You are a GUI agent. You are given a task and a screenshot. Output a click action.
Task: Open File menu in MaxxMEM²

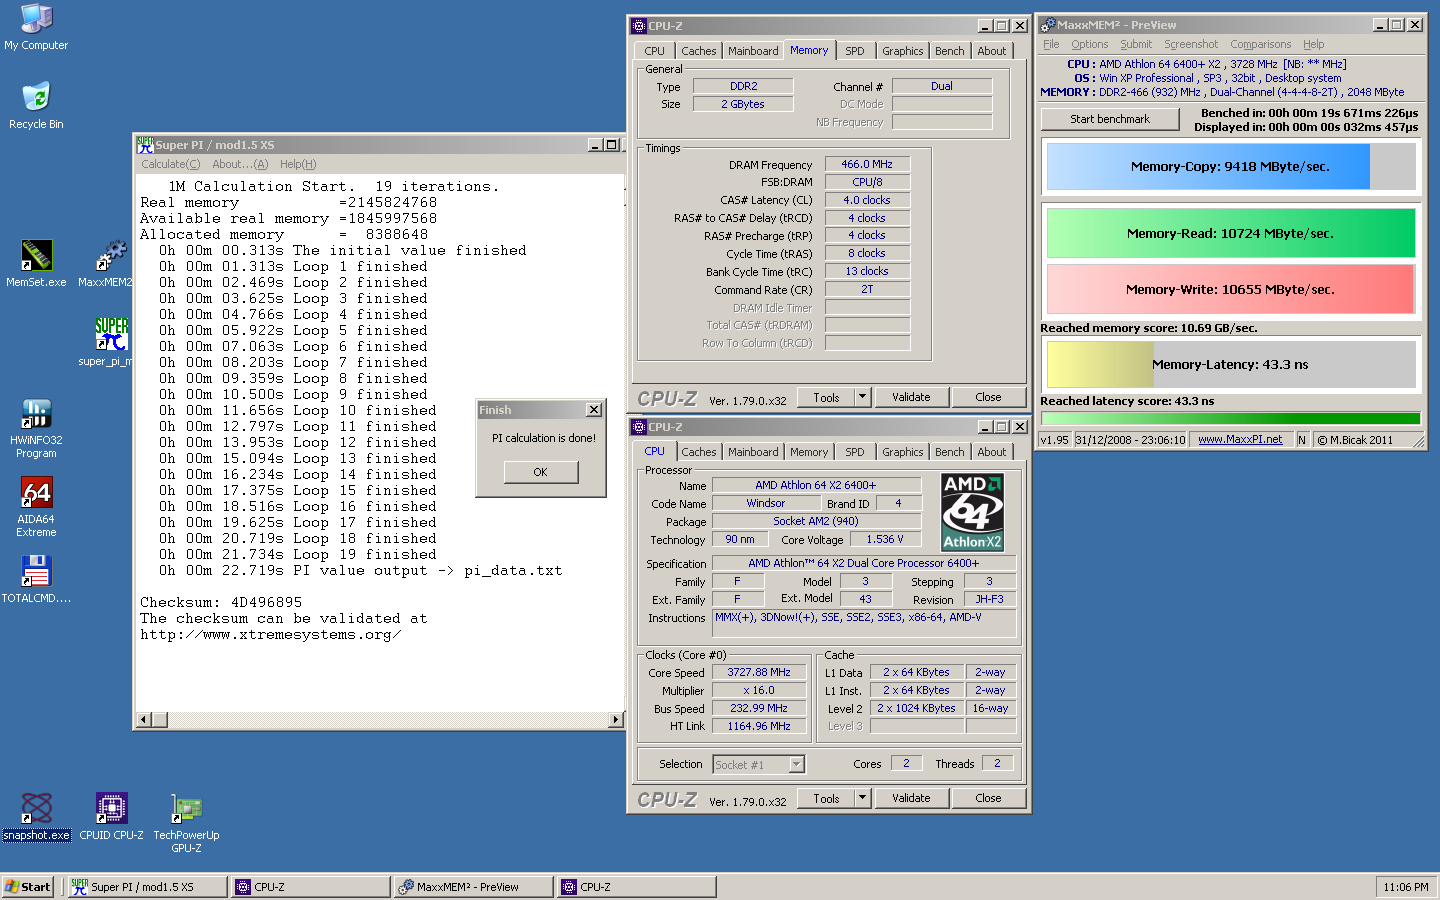(1051, 44)
